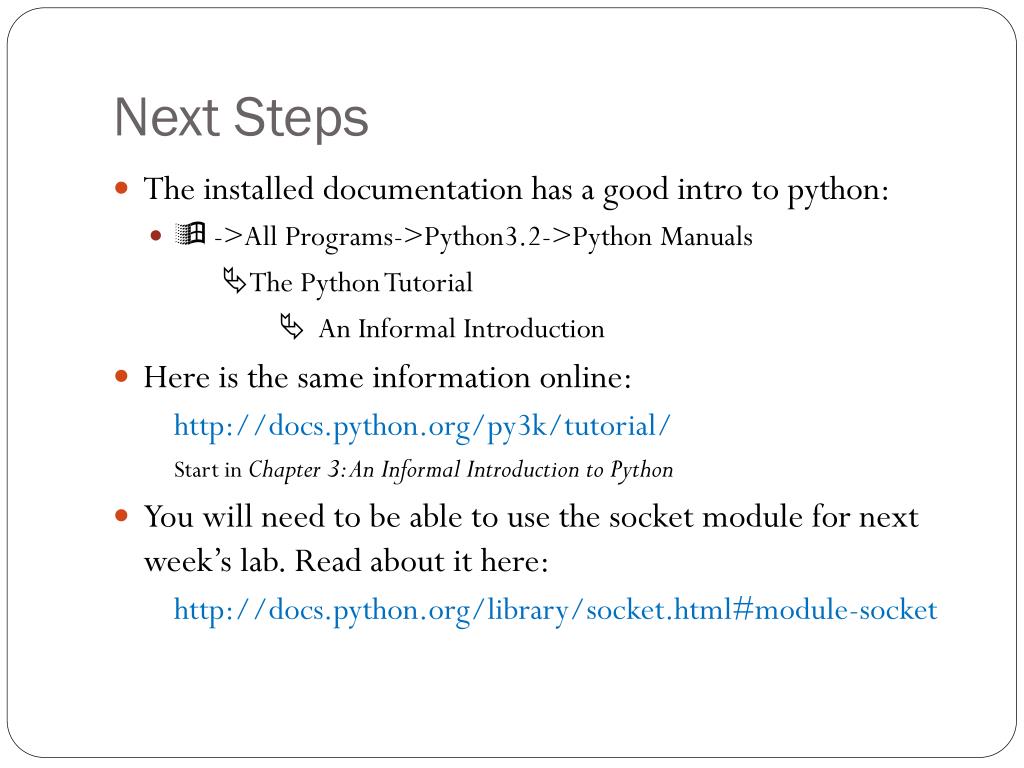Screen dimensions: 1024x768
Task: Click The Python Tutorial text
Action: pos(361,283)
